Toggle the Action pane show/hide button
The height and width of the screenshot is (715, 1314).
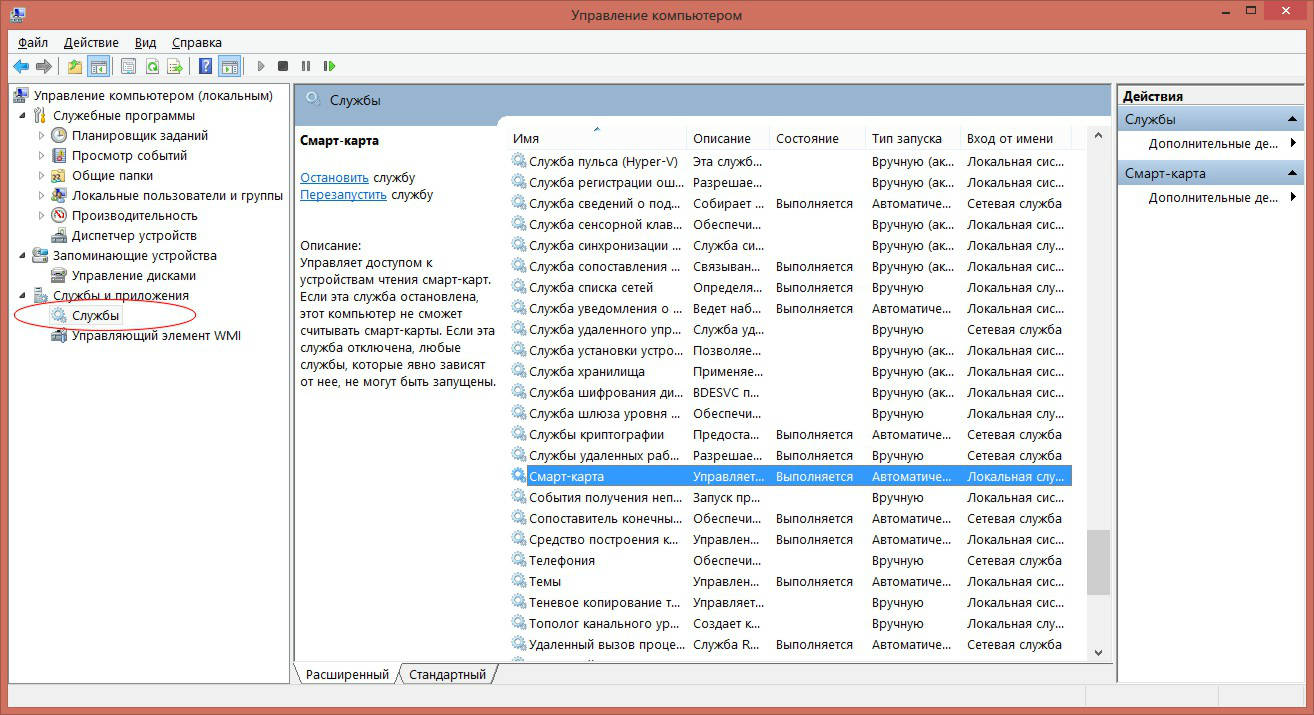pyautogui.click(x=229, y=66)
